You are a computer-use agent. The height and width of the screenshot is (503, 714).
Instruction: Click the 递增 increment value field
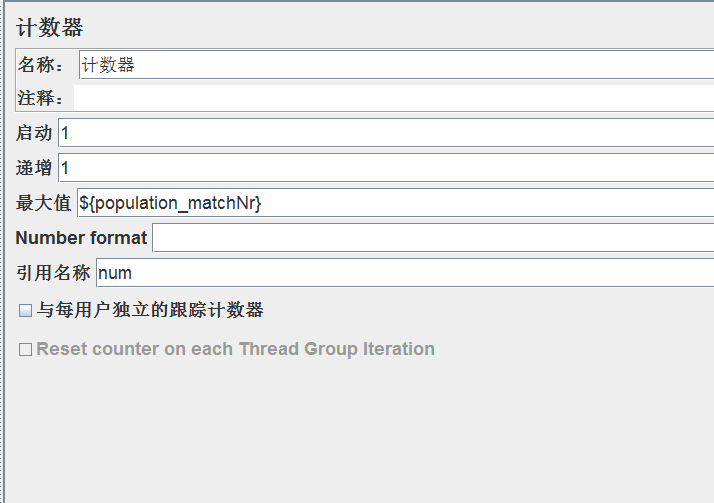click(385, 167)
